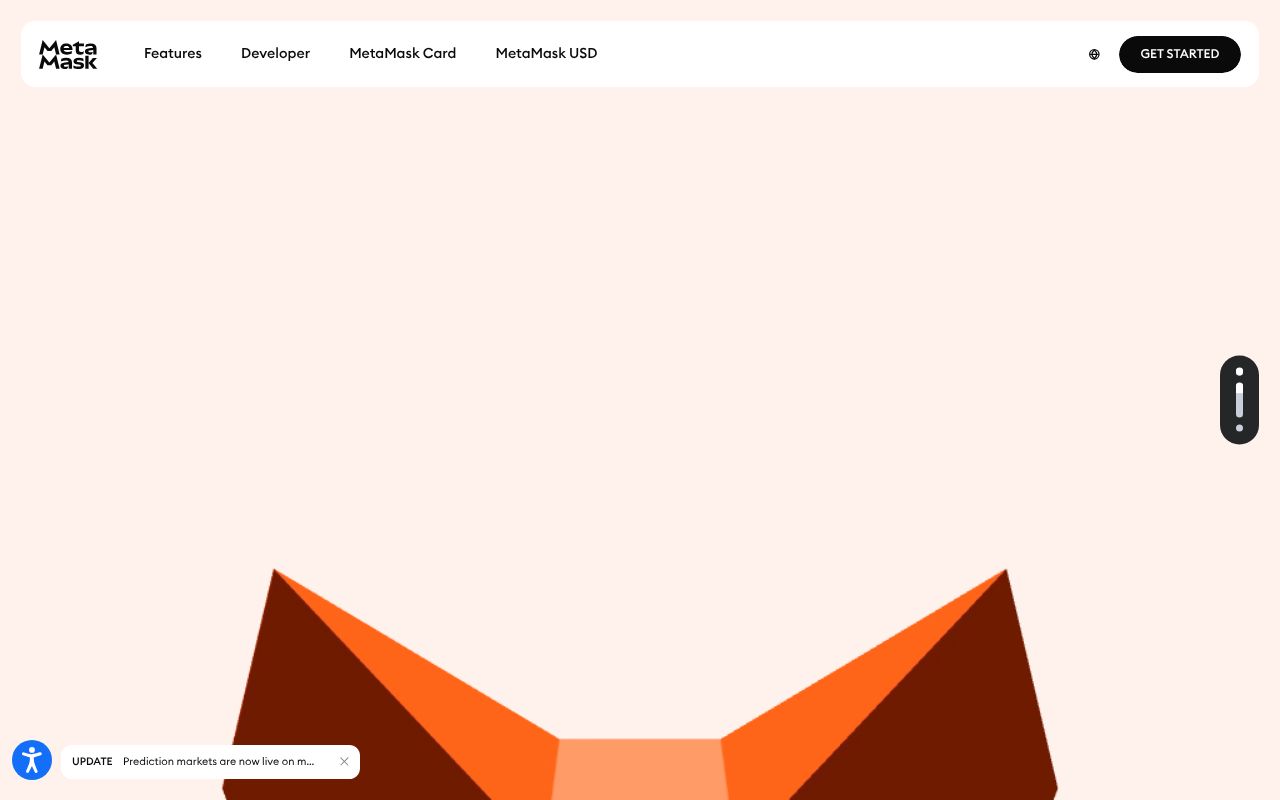This screenshot has width=1280, height=800.
Task: Expand the Features navigation dropdown
Action: tap(172, 53)
